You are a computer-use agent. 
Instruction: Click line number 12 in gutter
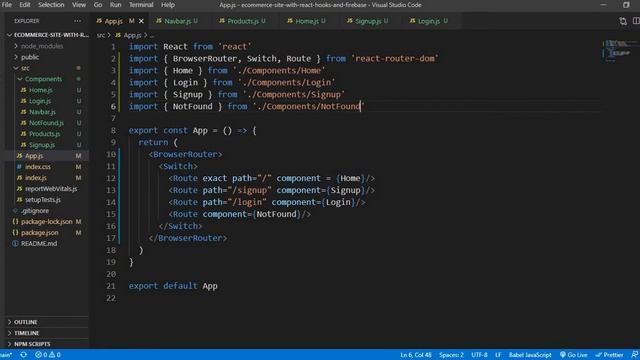(111, 178)
